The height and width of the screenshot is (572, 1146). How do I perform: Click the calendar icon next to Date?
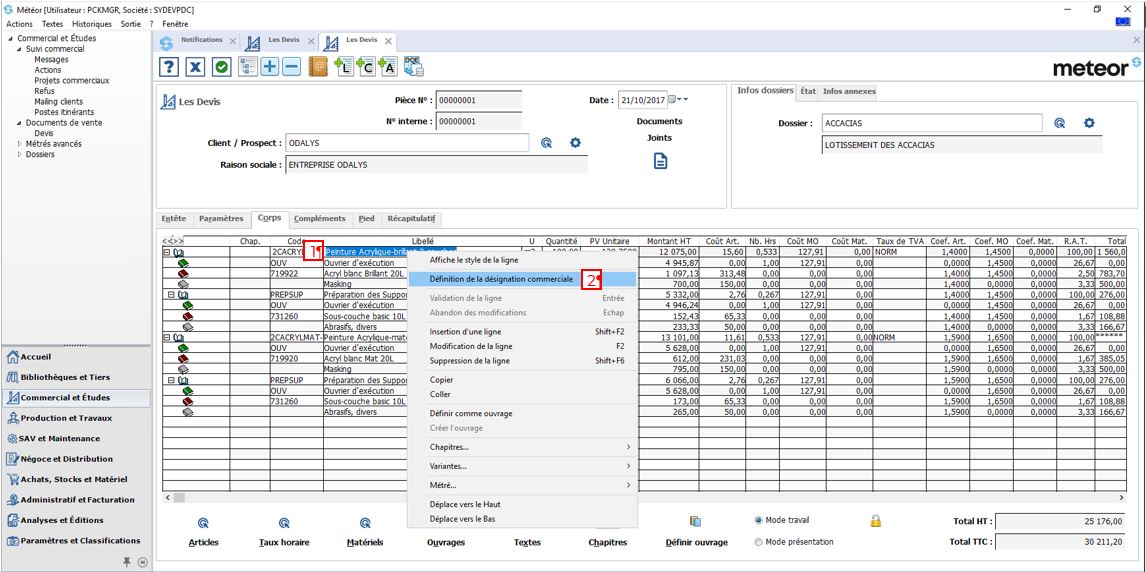coord(672,99)
